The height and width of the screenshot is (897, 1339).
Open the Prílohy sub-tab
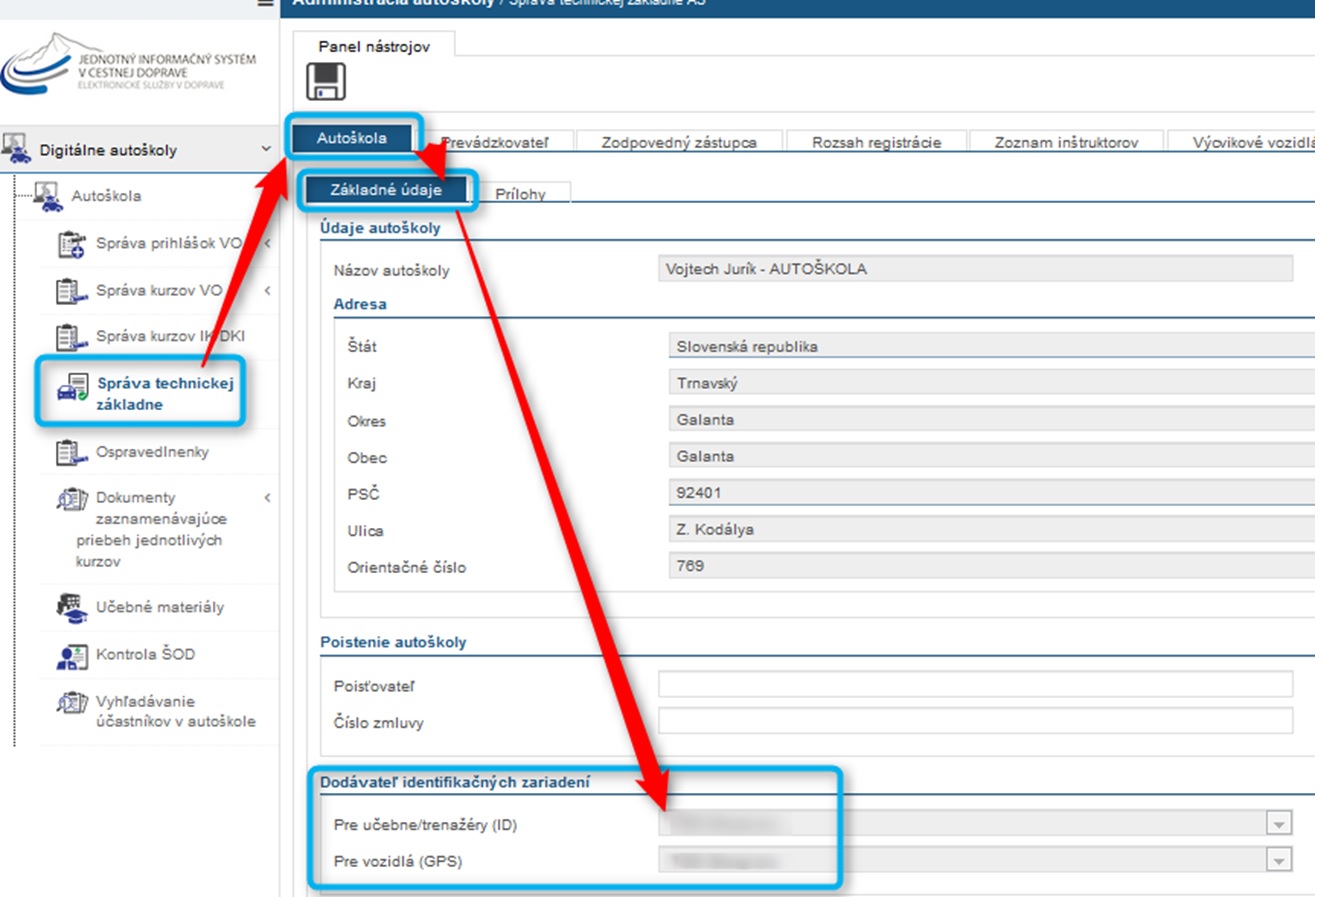click(521, 194)
